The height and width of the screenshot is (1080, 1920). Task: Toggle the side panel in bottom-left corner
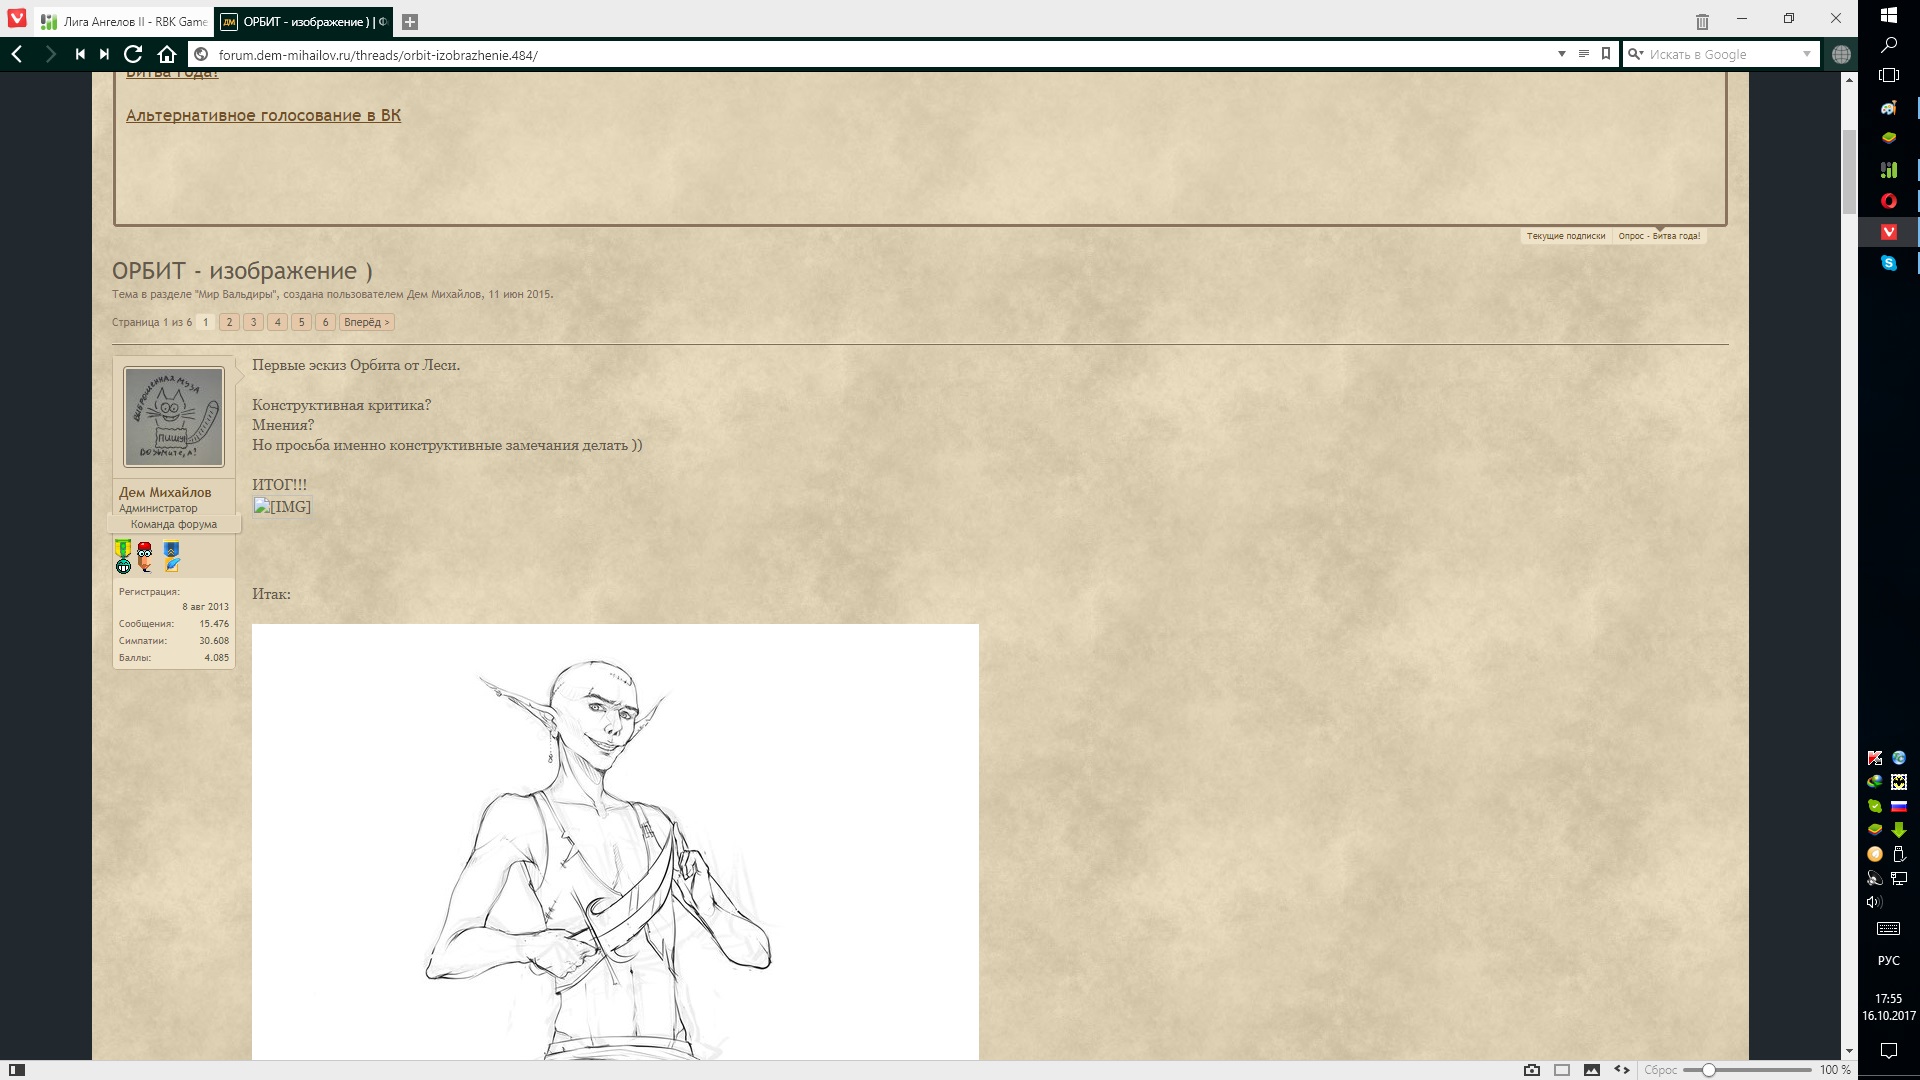(16, 1070)
